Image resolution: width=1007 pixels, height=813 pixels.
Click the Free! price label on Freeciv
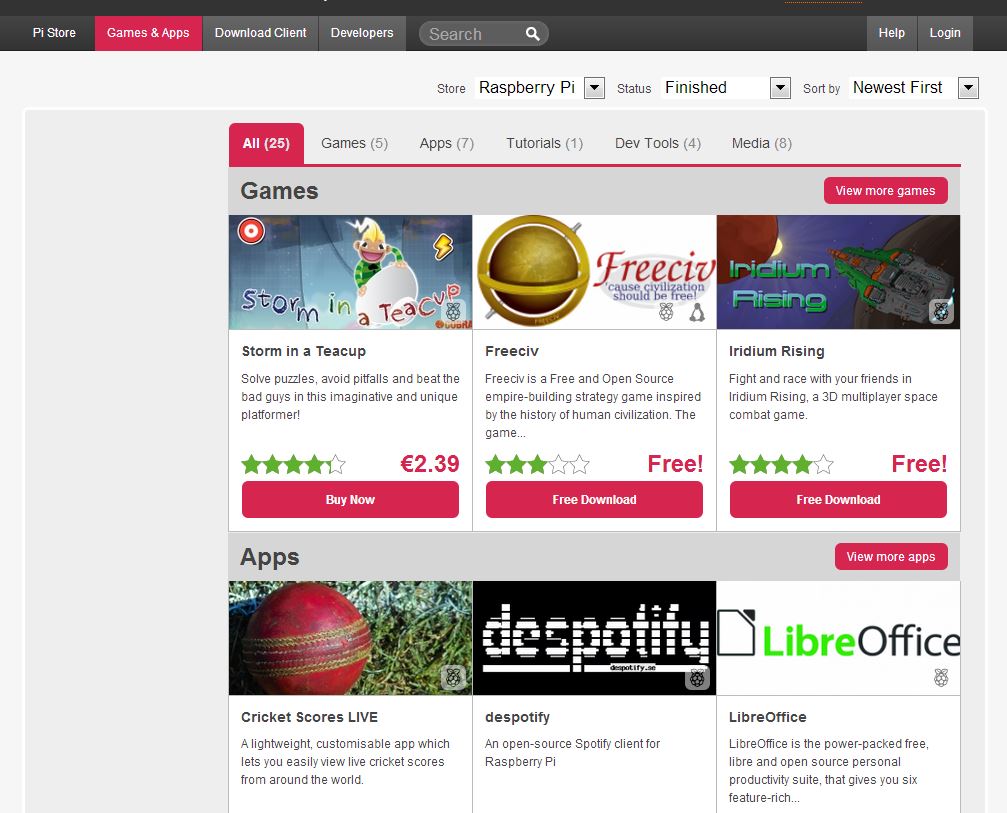pos(675,464)
